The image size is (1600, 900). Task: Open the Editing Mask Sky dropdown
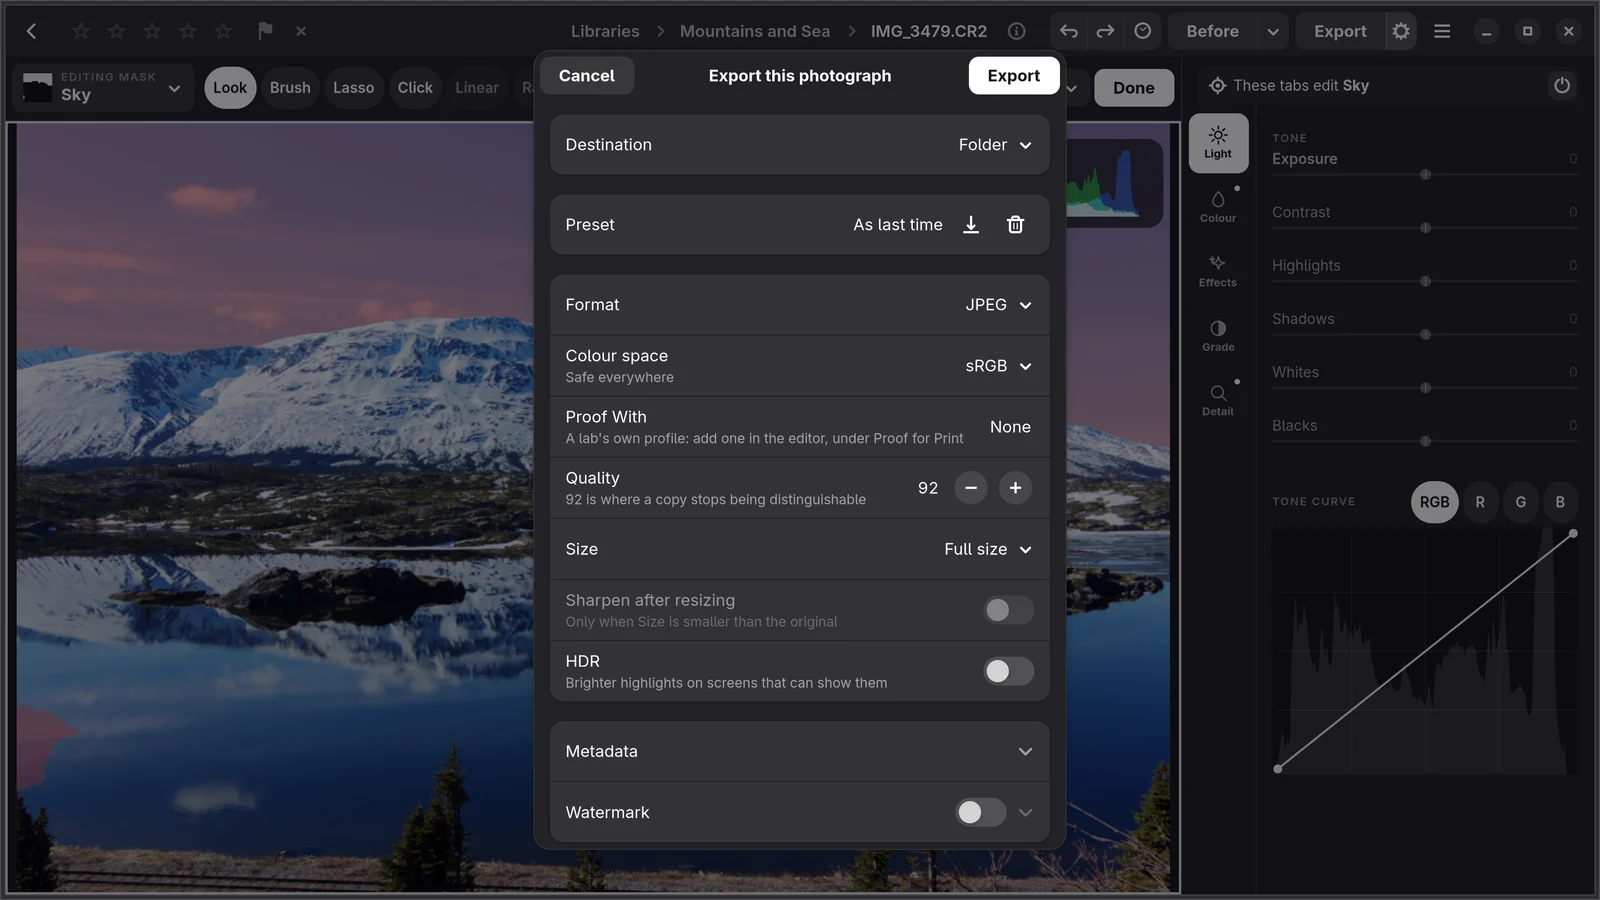(x=102, y=87)
